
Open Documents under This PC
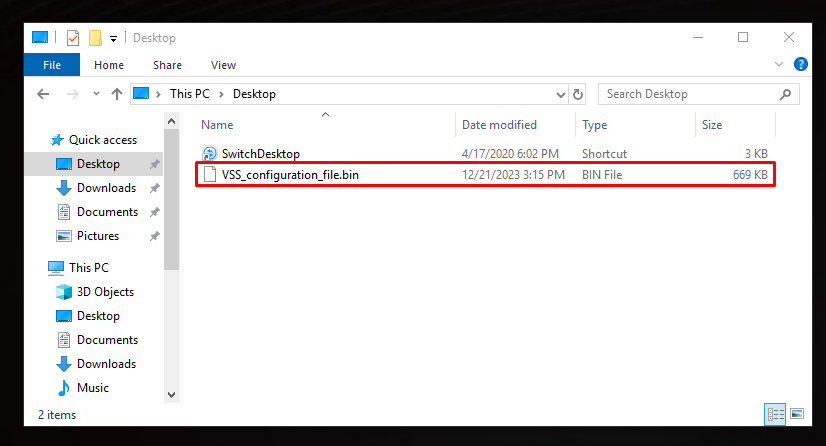pyautogui.click(x=107, y=340)
